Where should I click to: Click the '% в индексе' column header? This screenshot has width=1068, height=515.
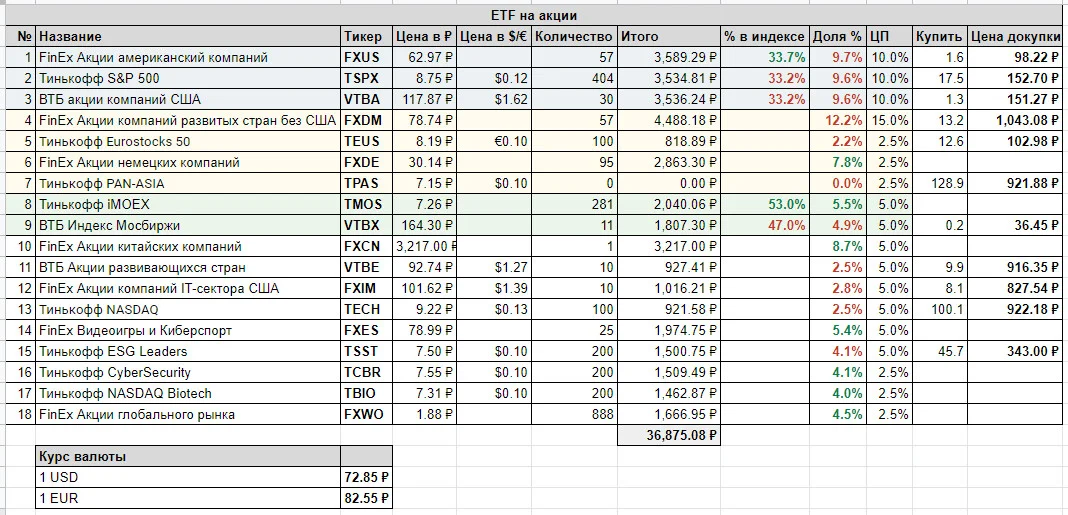764,37
